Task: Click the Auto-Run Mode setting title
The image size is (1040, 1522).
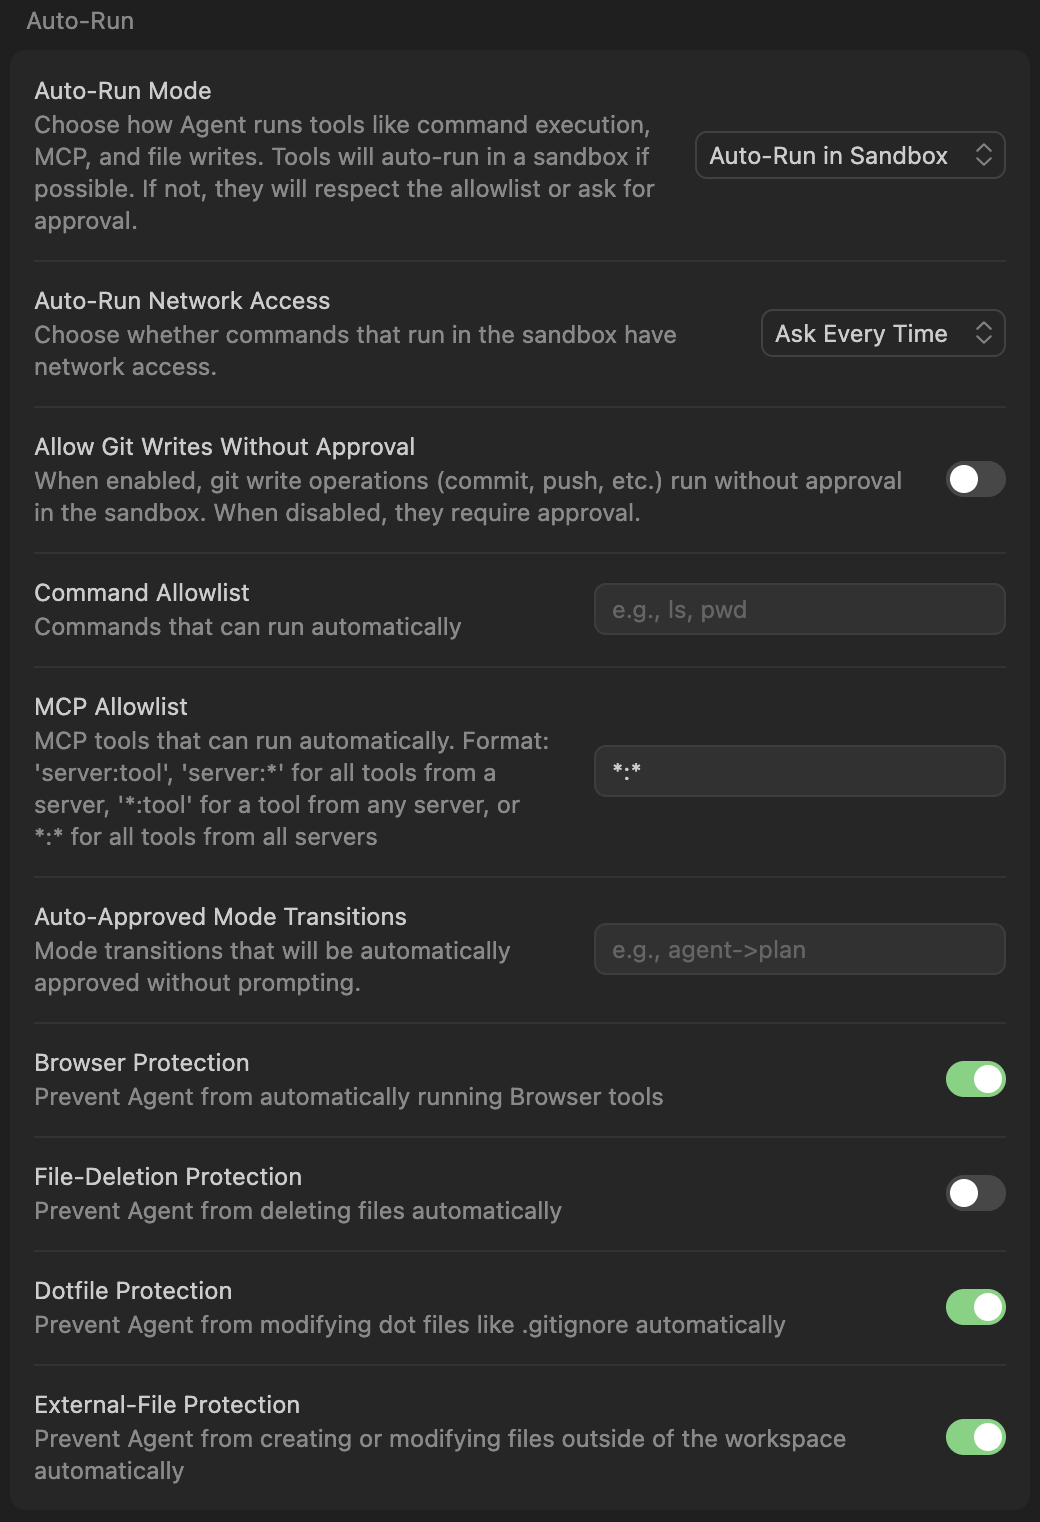Action: point(123,91)
